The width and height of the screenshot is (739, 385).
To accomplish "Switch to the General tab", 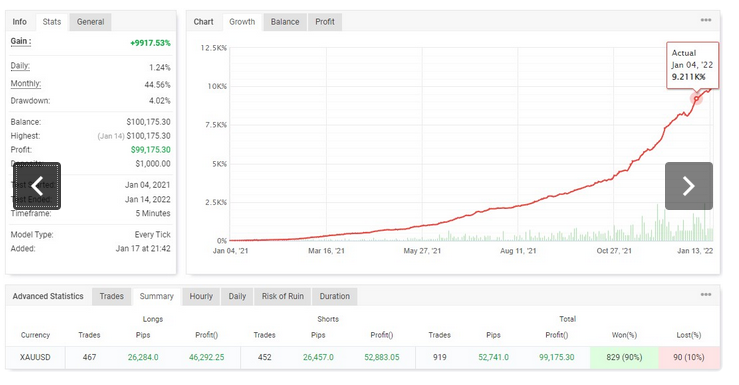I will pos(90,22).
